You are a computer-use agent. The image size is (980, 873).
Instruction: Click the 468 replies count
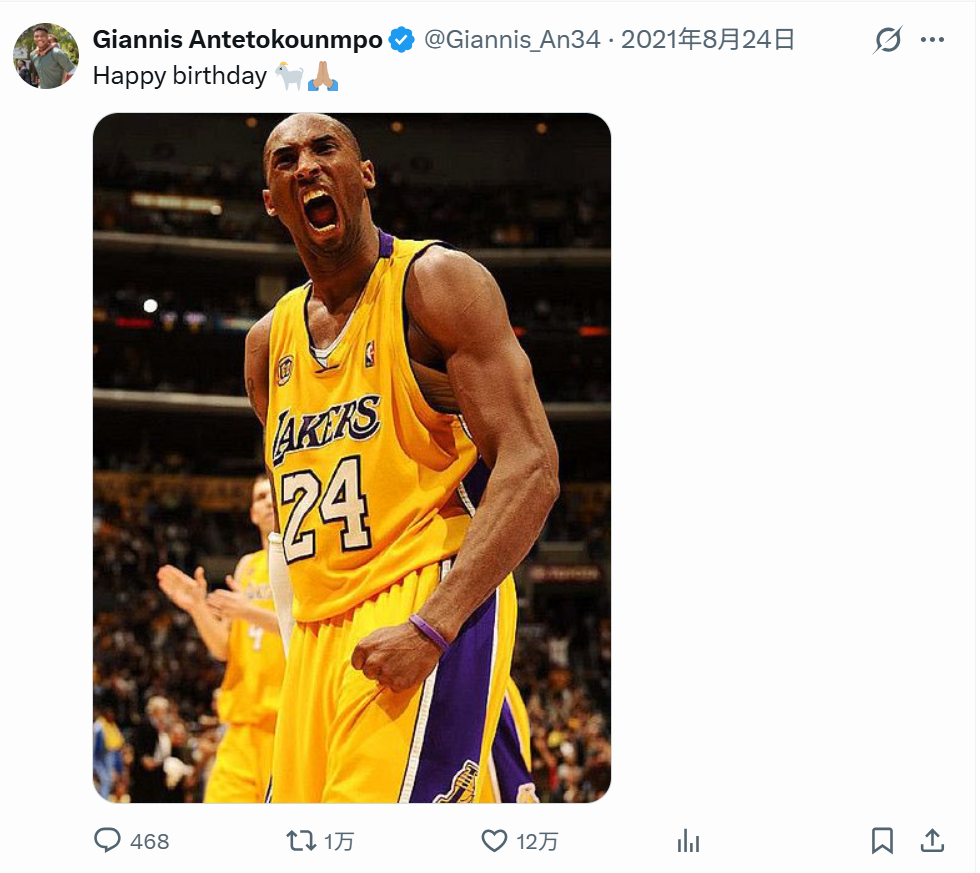pyautogui.click(x=149, y=841)
